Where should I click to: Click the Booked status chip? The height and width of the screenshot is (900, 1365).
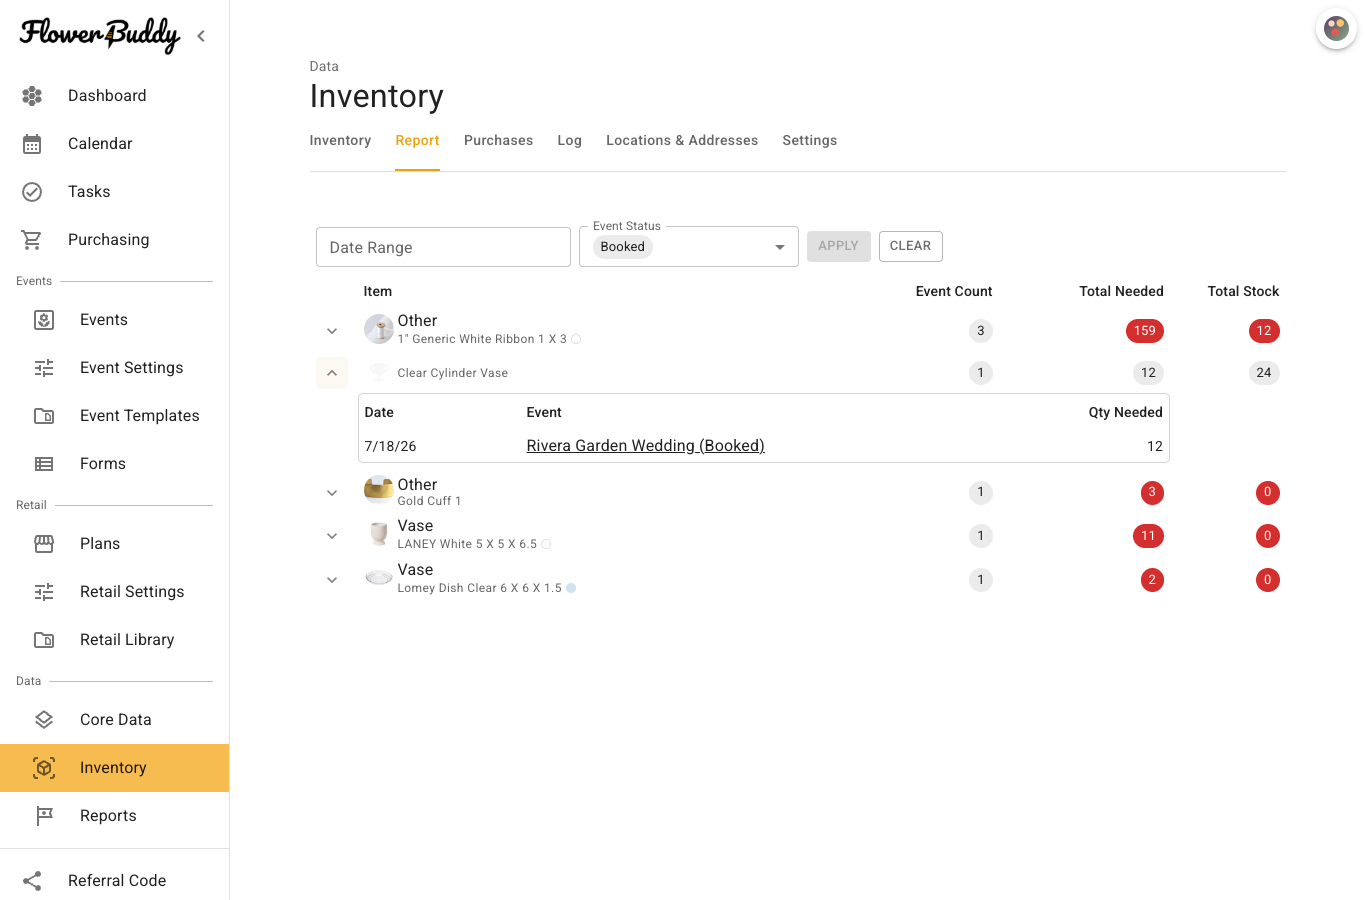click(623, 247)
